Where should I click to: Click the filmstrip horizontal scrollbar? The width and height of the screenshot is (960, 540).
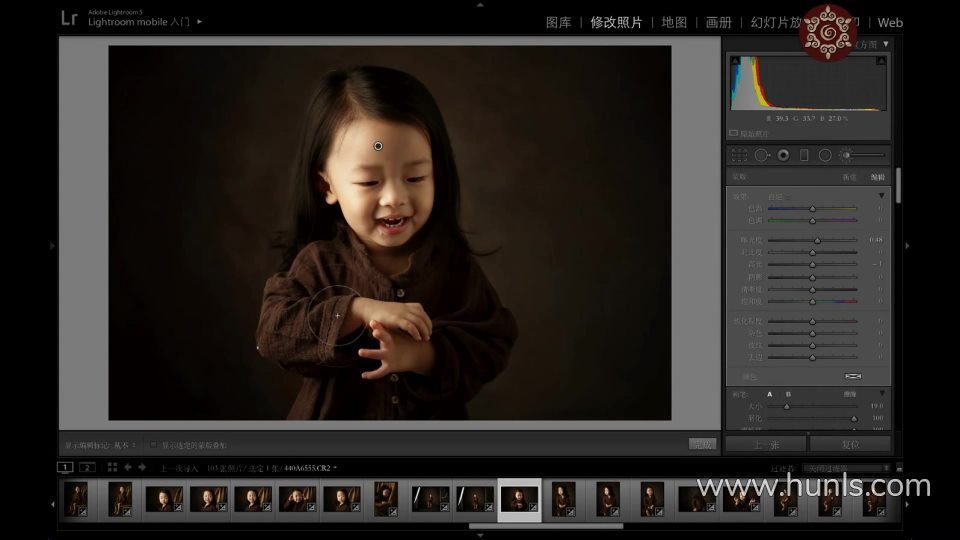click(x=546, y=526)
